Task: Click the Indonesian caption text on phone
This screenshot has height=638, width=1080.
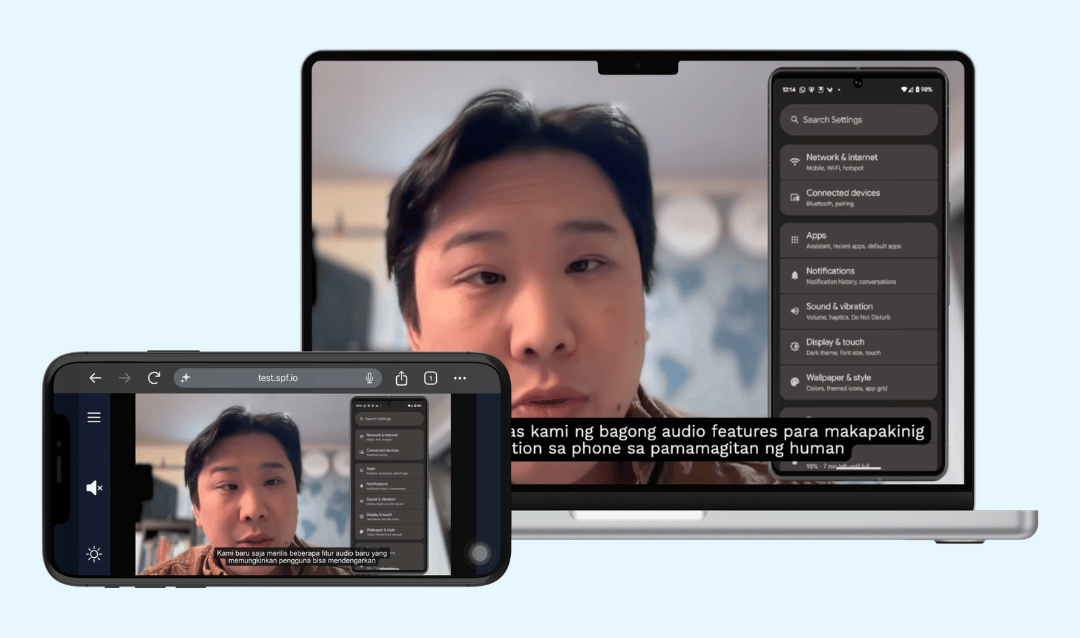Action: 302,557
